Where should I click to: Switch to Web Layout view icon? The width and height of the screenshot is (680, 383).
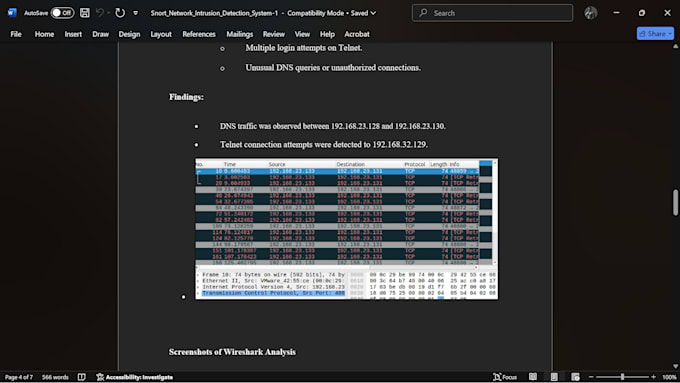575,377
